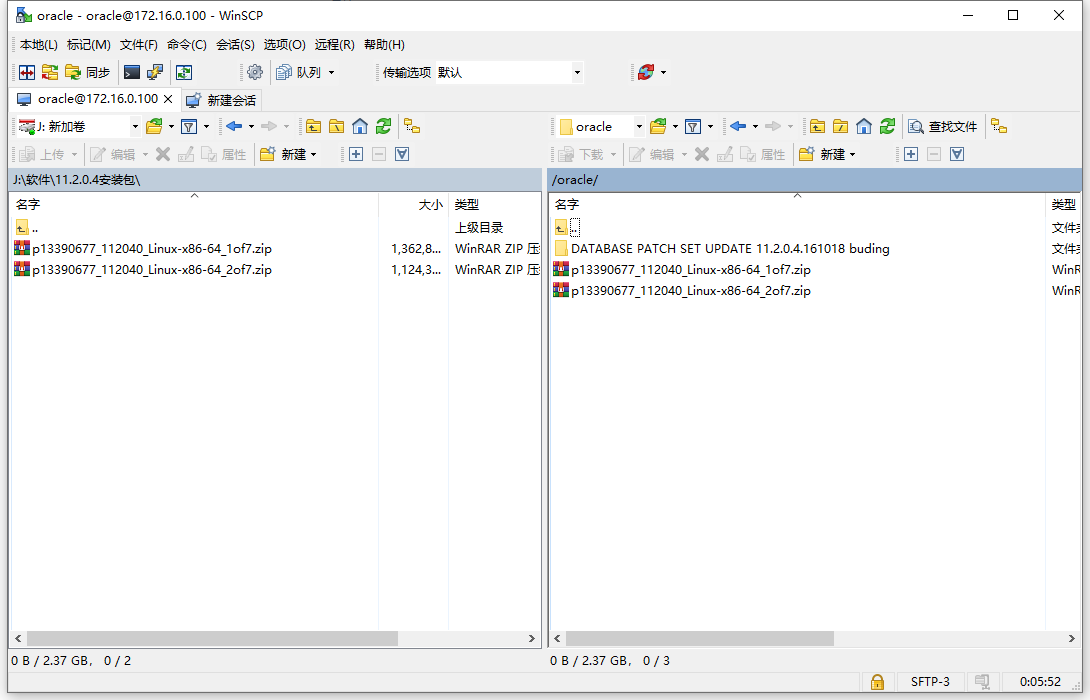Go to root directory in local panel toolbar

pos(336,127)
